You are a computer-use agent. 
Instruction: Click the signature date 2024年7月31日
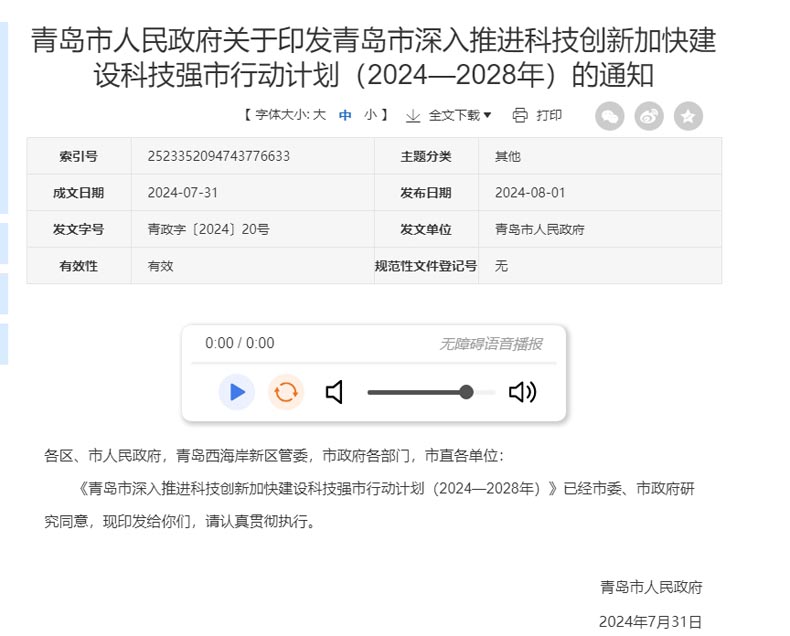(650, 621)
